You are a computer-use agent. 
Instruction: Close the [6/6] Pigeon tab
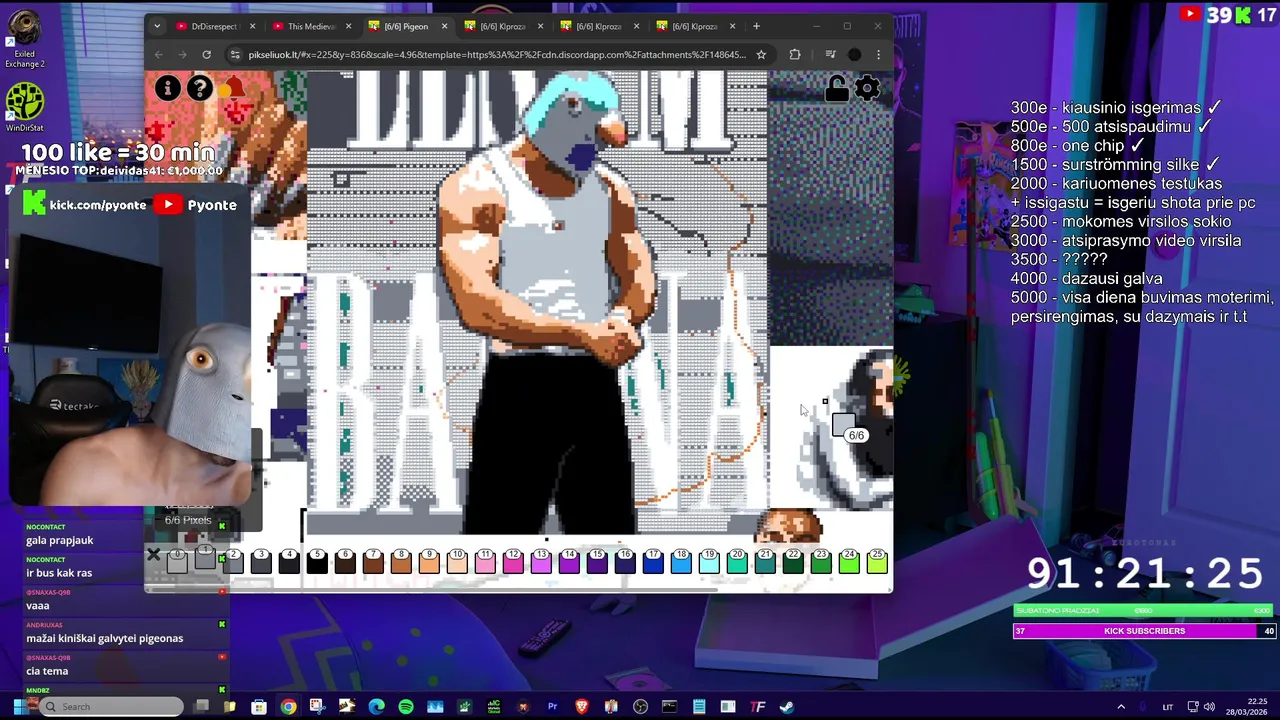pyautogui.click(x=444, y=26)
